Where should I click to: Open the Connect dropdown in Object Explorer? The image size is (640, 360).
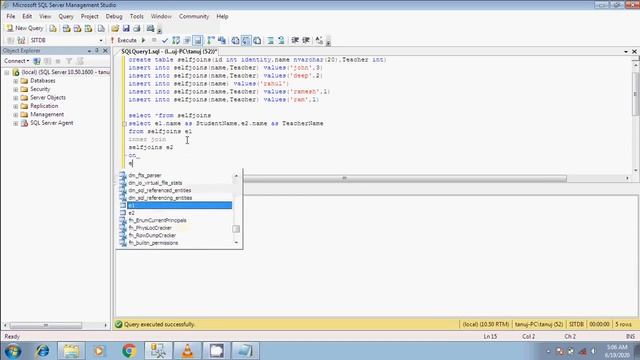[x=16, y=61]
